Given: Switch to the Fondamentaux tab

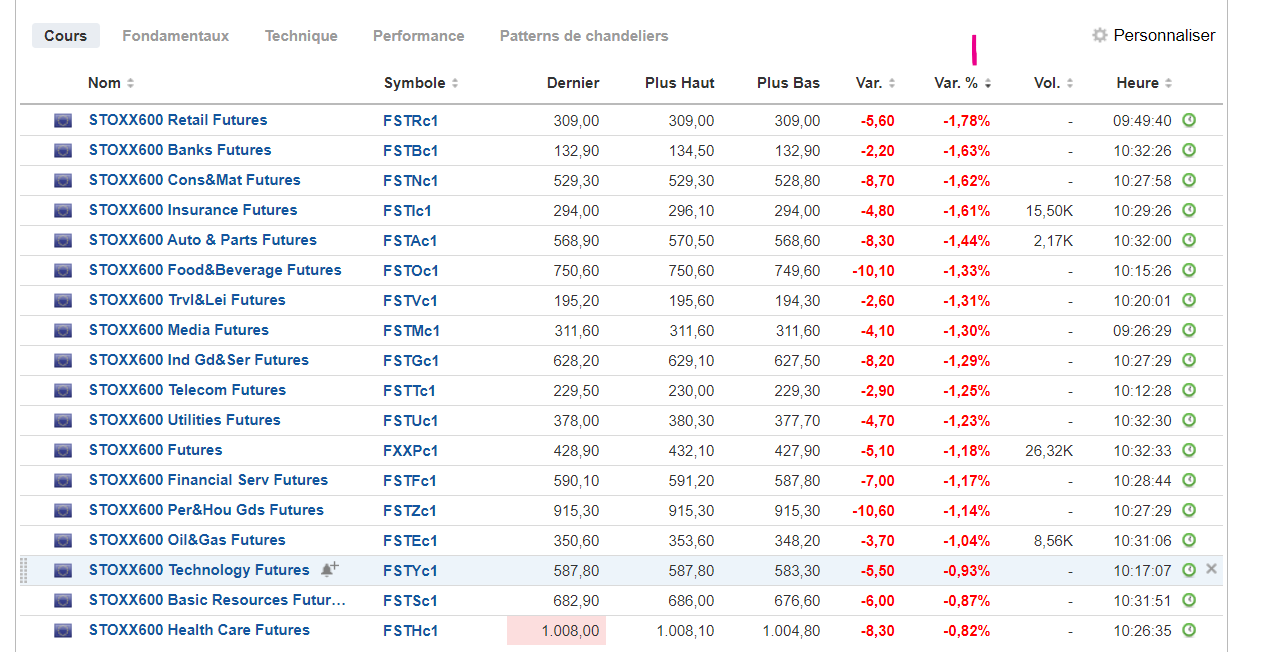Looking at the screenshot, I should point(175,36).
